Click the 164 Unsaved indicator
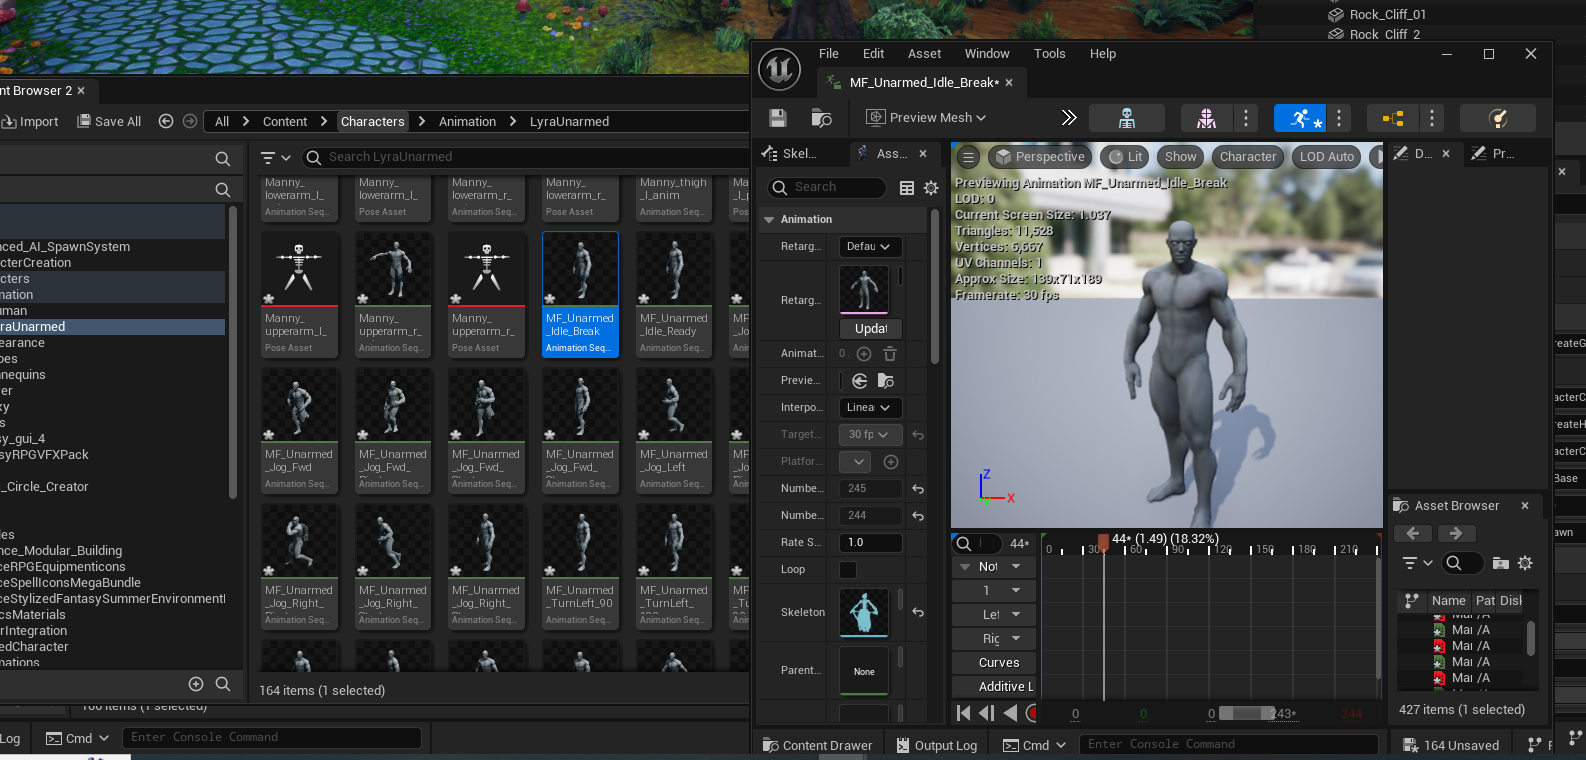Image resolution: width=1586 pixels, height=760 pixels. click(1451, 745)
